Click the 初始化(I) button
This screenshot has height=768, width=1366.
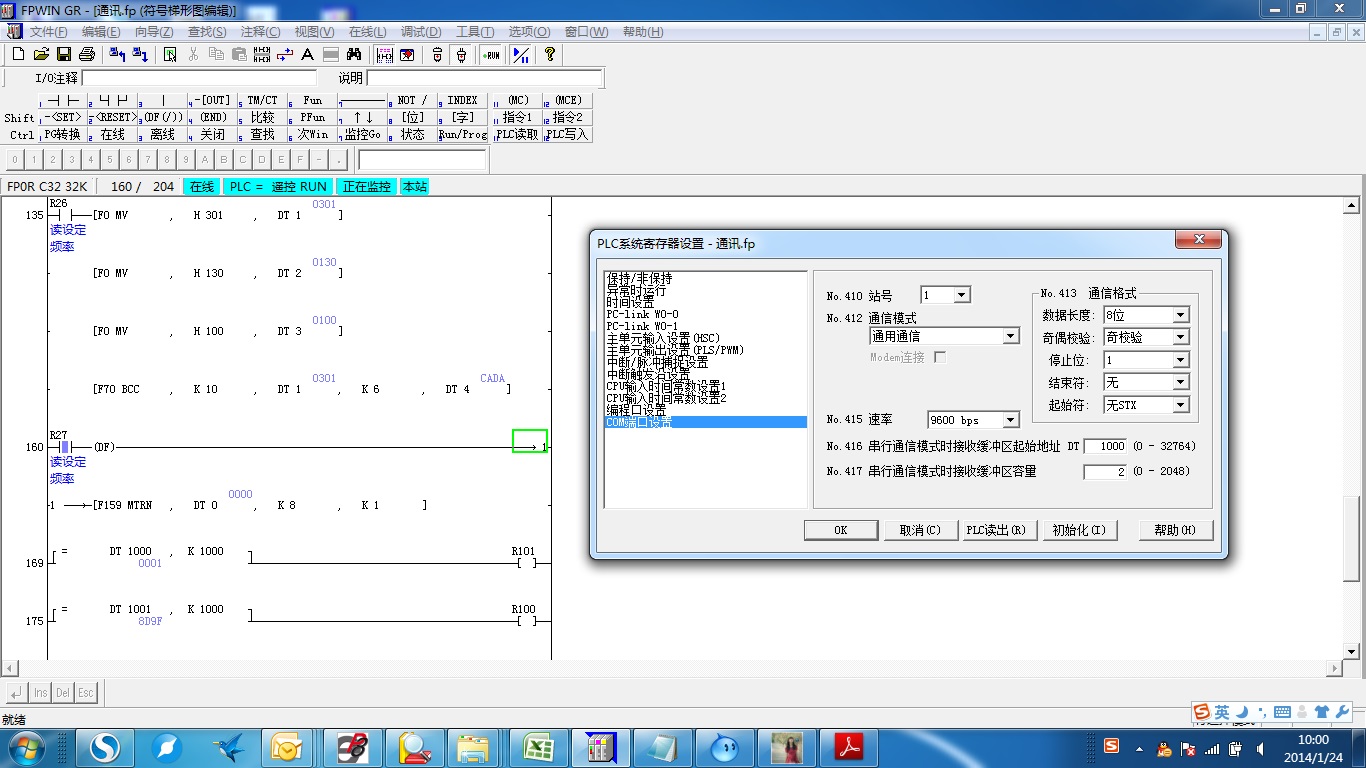pos(1078,530)
